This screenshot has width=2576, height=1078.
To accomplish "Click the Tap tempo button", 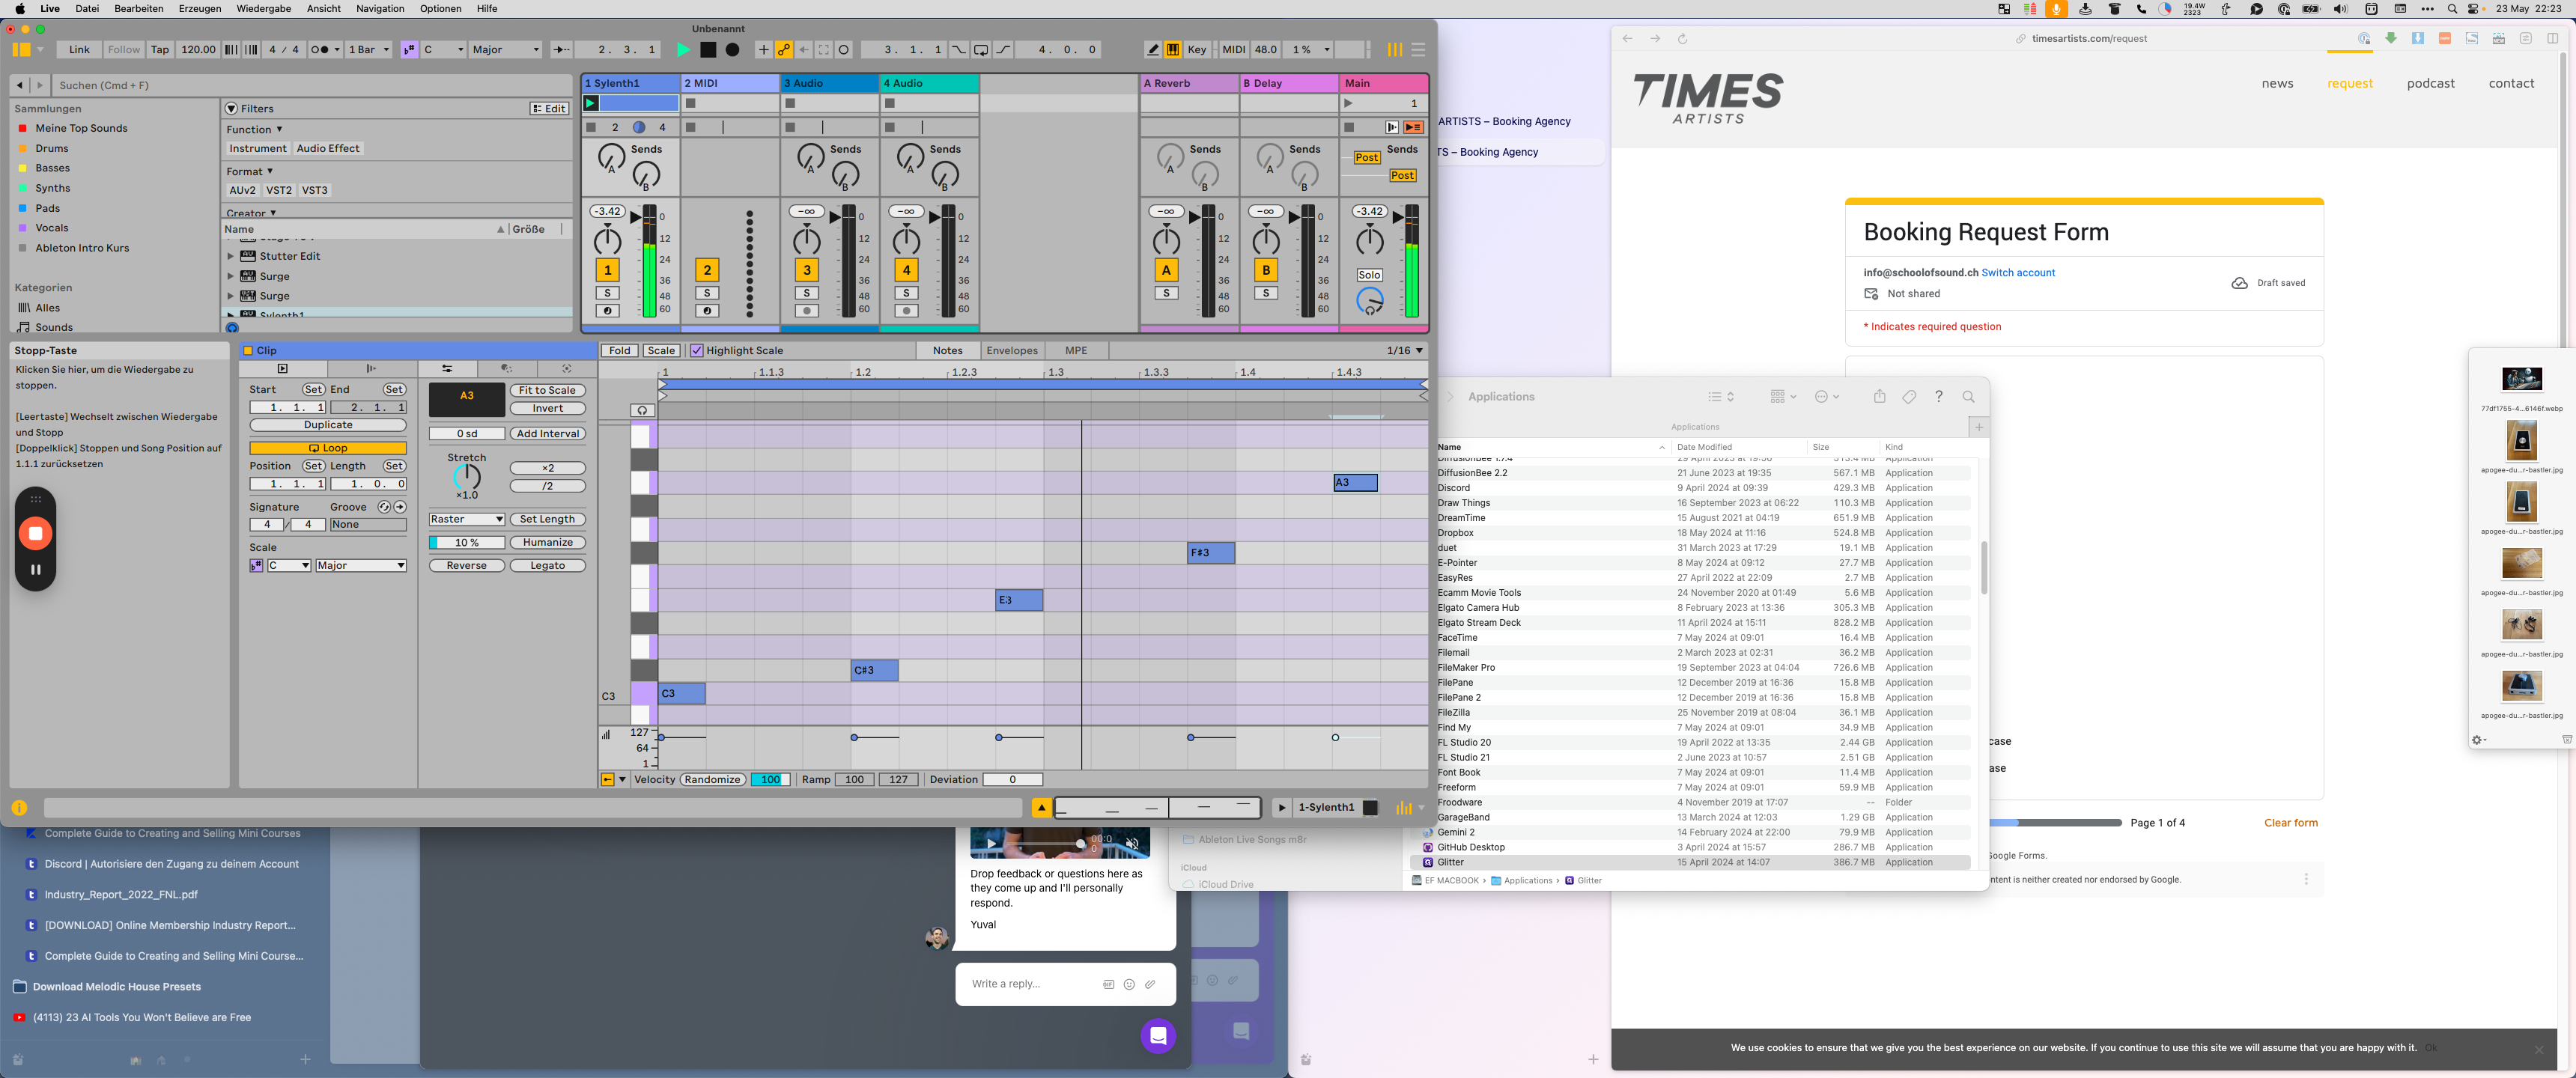I will click(160, 49).
